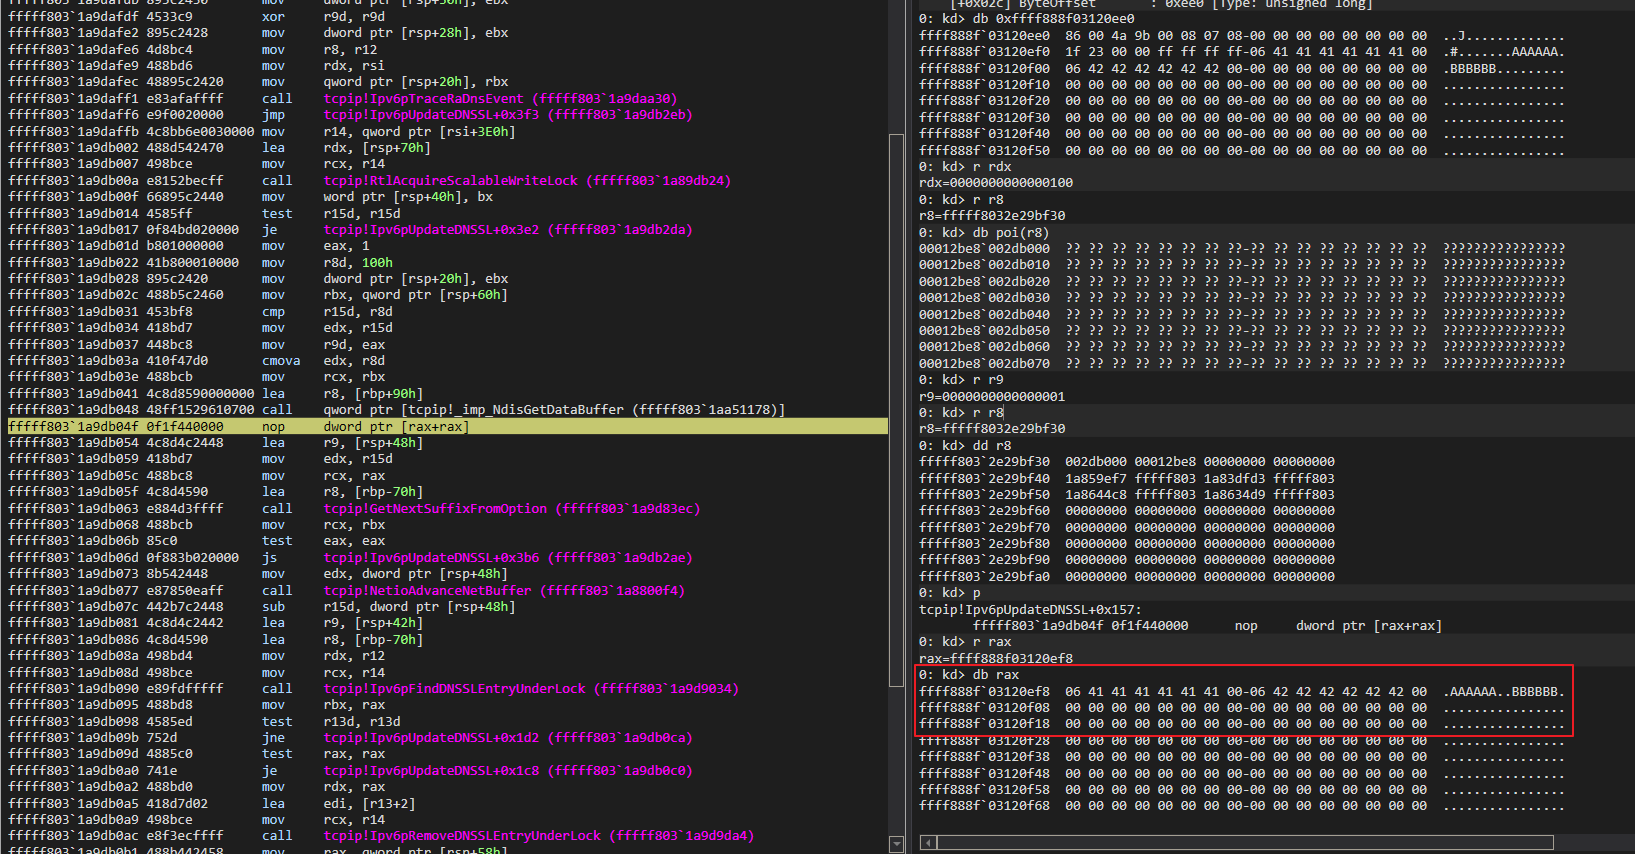Click the dump address ffff888f`03120ef8
This screenshot has width=1635, height=854.
(985, 692)
